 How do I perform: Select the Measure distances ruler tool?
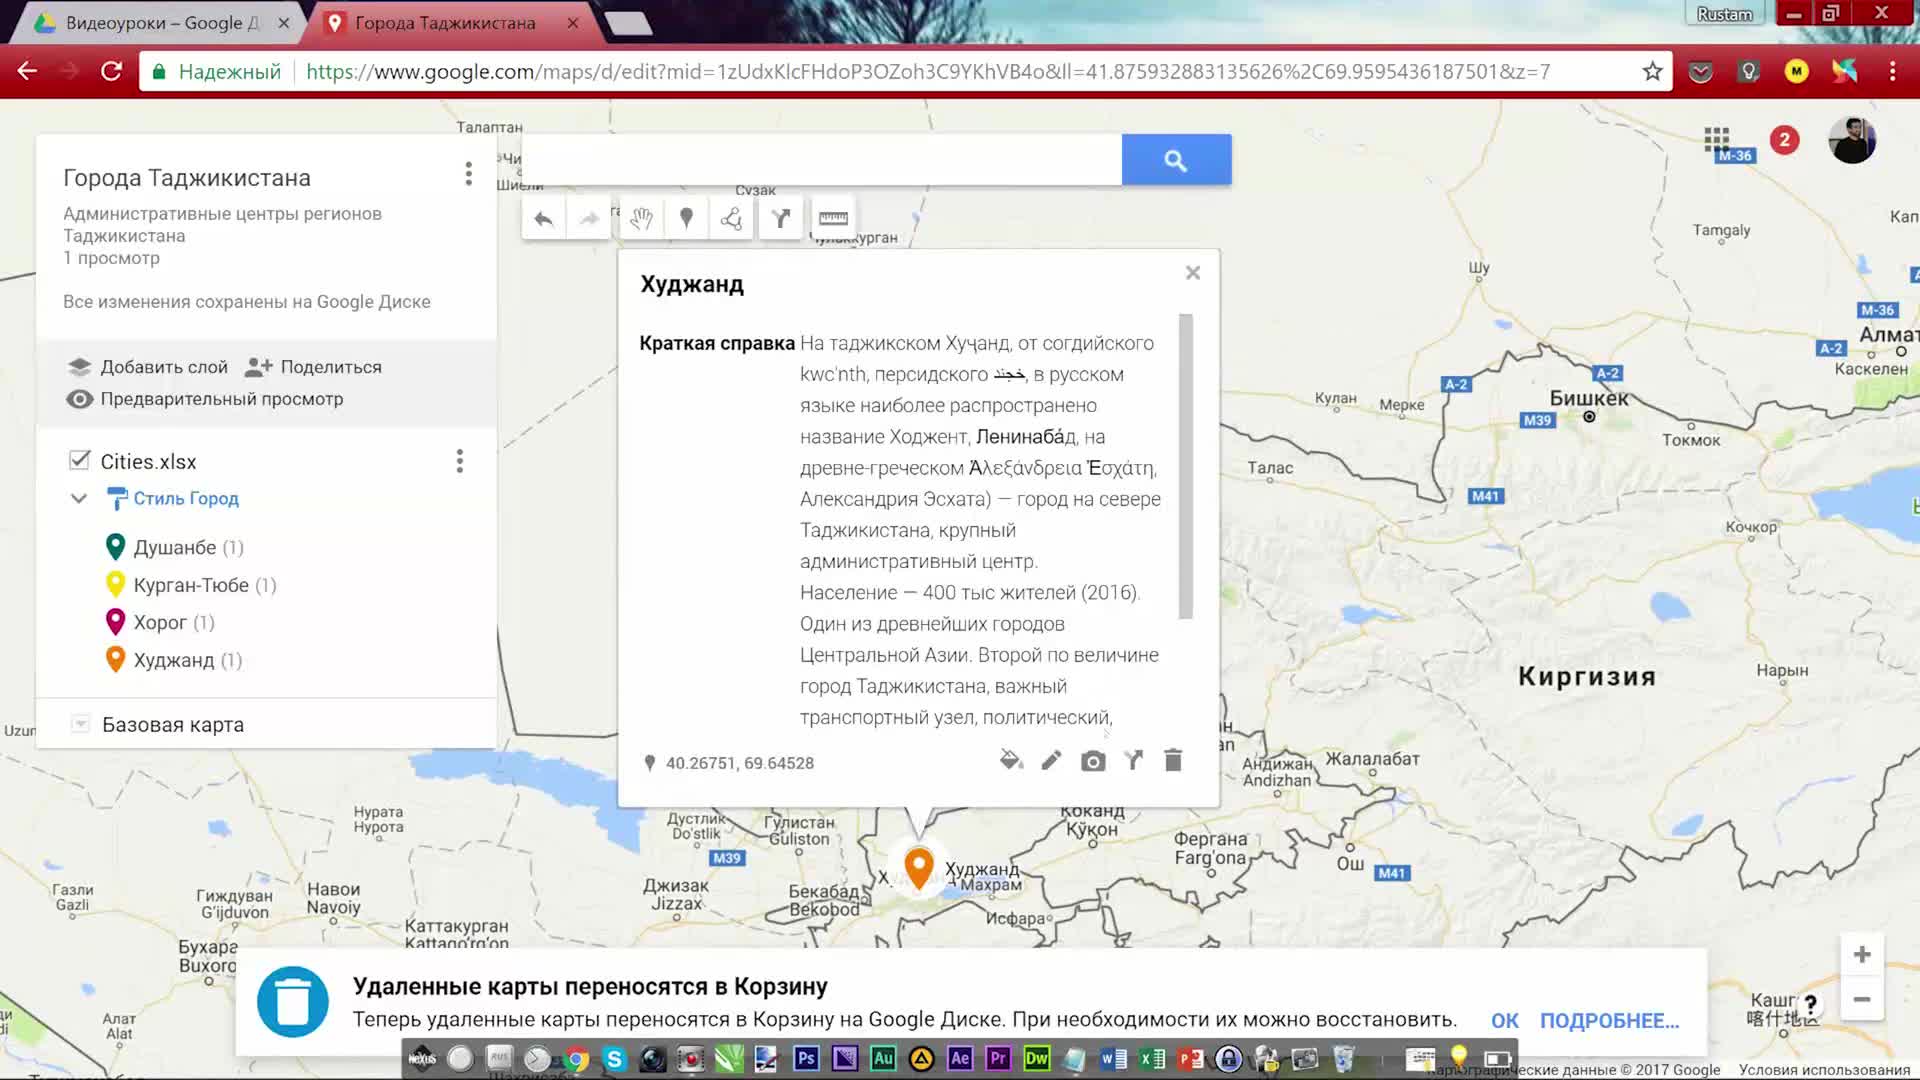coord(833,219)
